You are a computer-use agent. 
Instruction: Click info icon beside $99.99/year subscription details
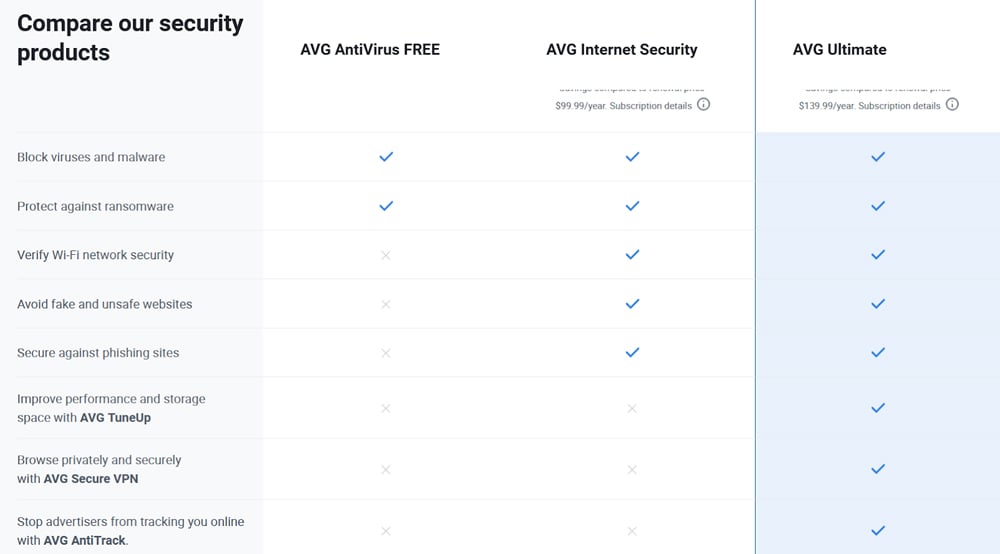(x=704, y=105)
